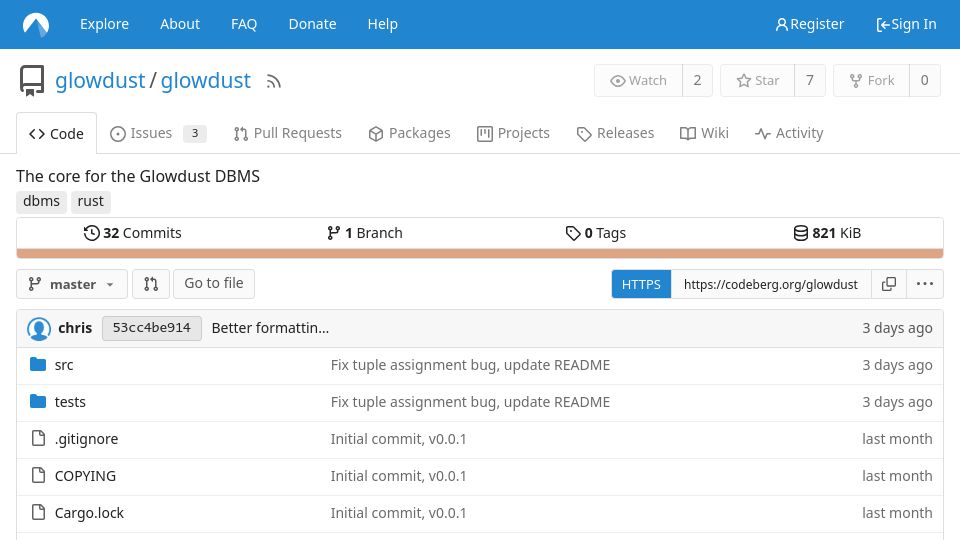
Task: View the 0 Tags list
Action: coord(596,233)
